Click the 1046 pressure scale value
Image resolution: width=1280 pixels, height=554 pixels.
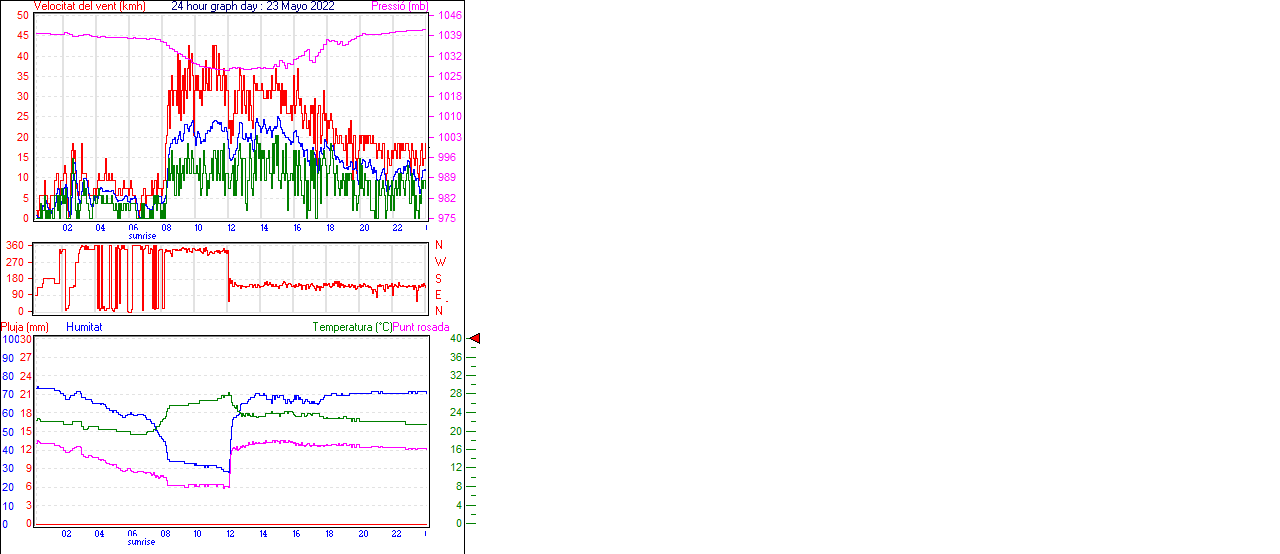pyautogui.click(x=449, y=16)
